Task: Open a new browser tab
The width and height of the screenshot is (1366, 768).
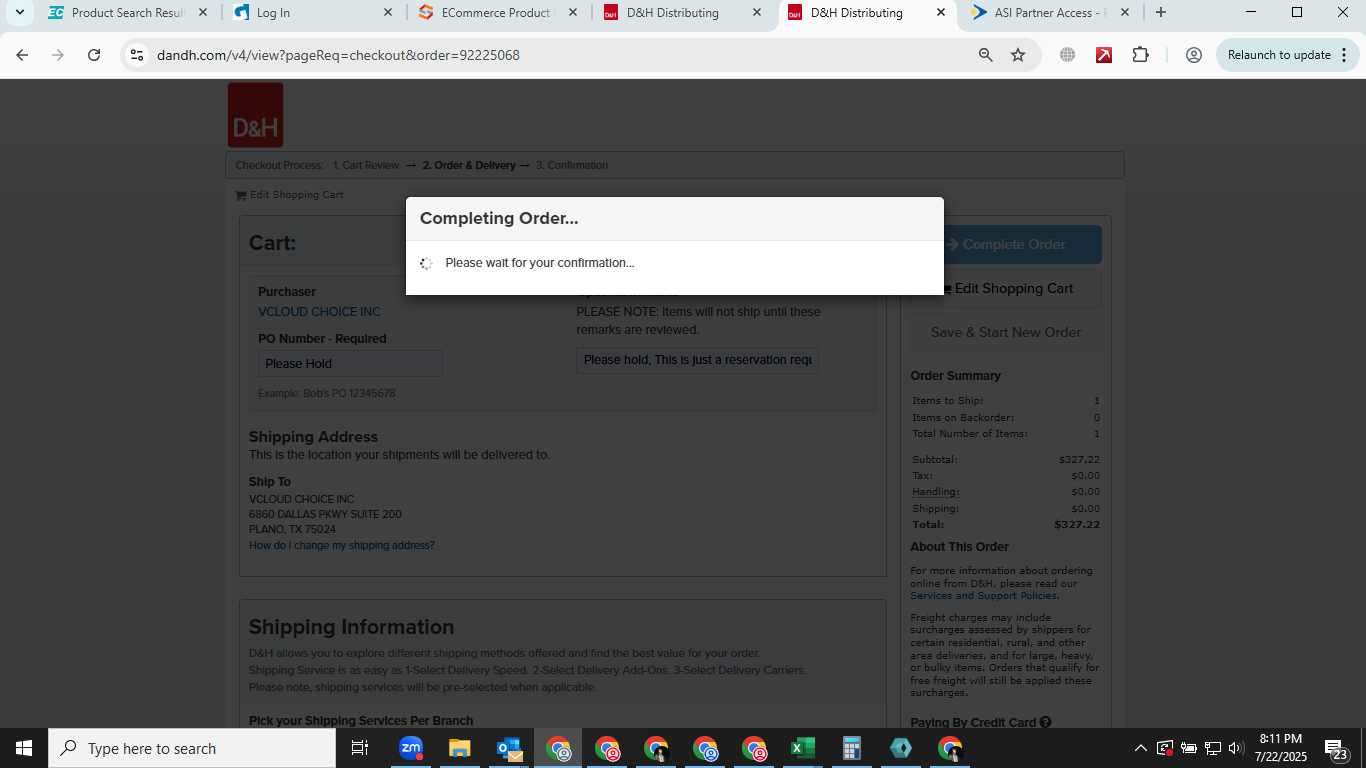Action: [1160, 13]
